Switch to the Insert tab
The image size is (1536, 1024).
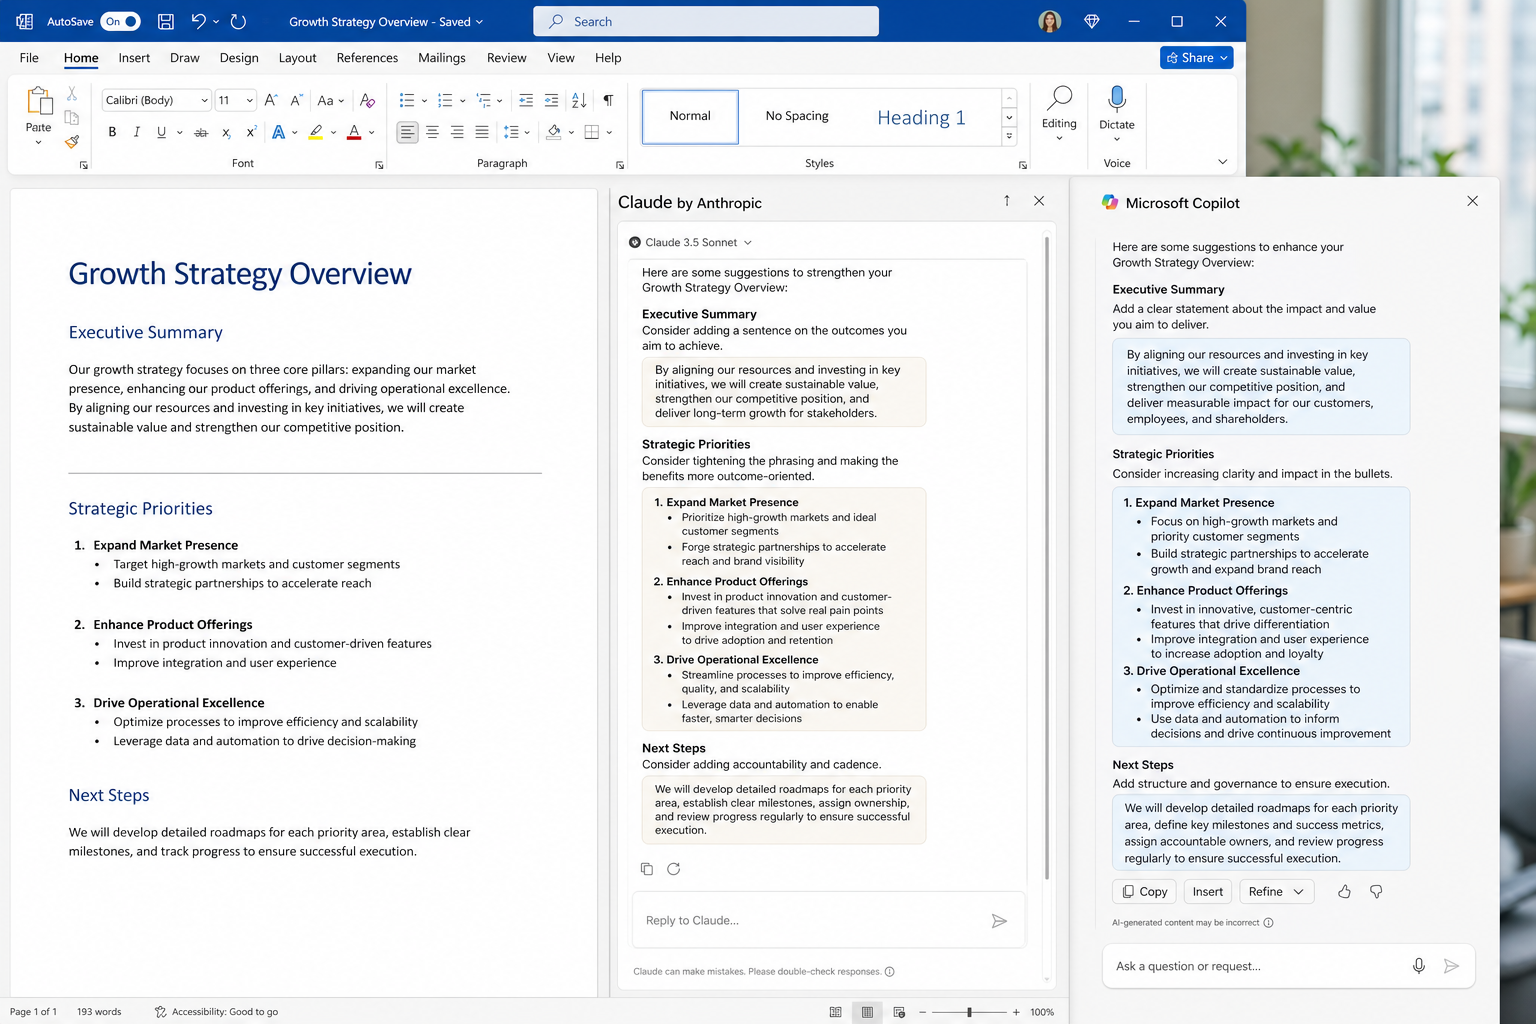tap(134, 58)
